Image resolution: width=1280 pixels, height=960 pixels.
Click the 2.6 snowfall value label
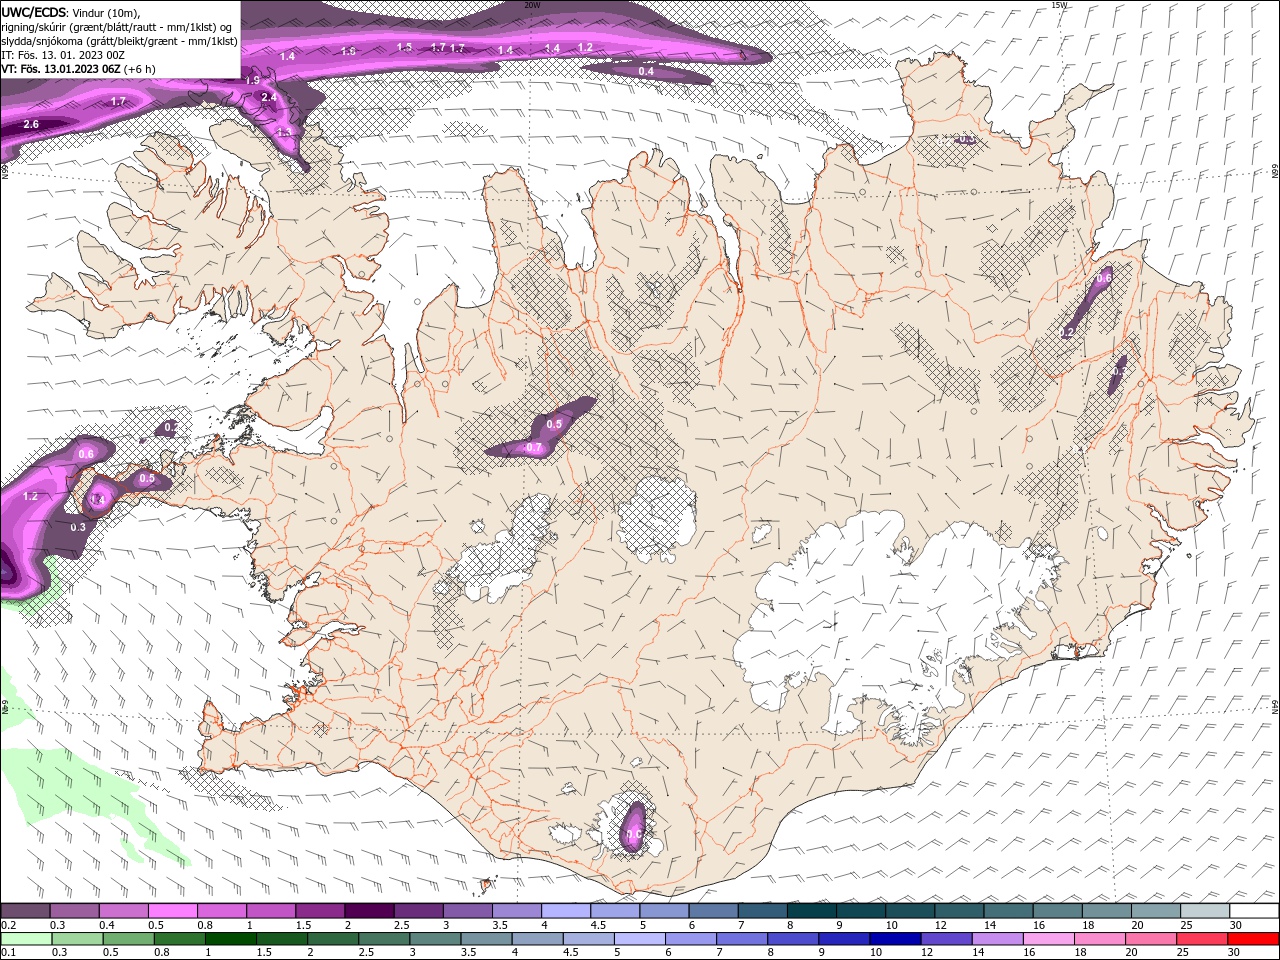30,124
